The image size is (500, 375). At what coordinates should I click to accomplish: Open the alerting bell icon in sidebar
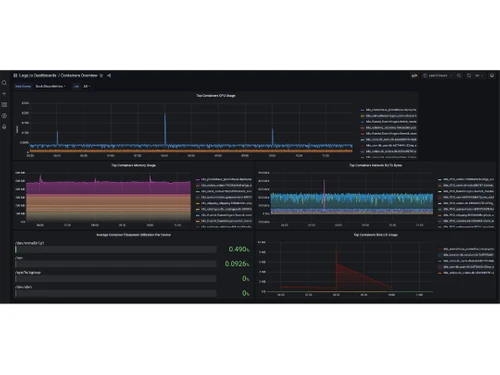4,127
